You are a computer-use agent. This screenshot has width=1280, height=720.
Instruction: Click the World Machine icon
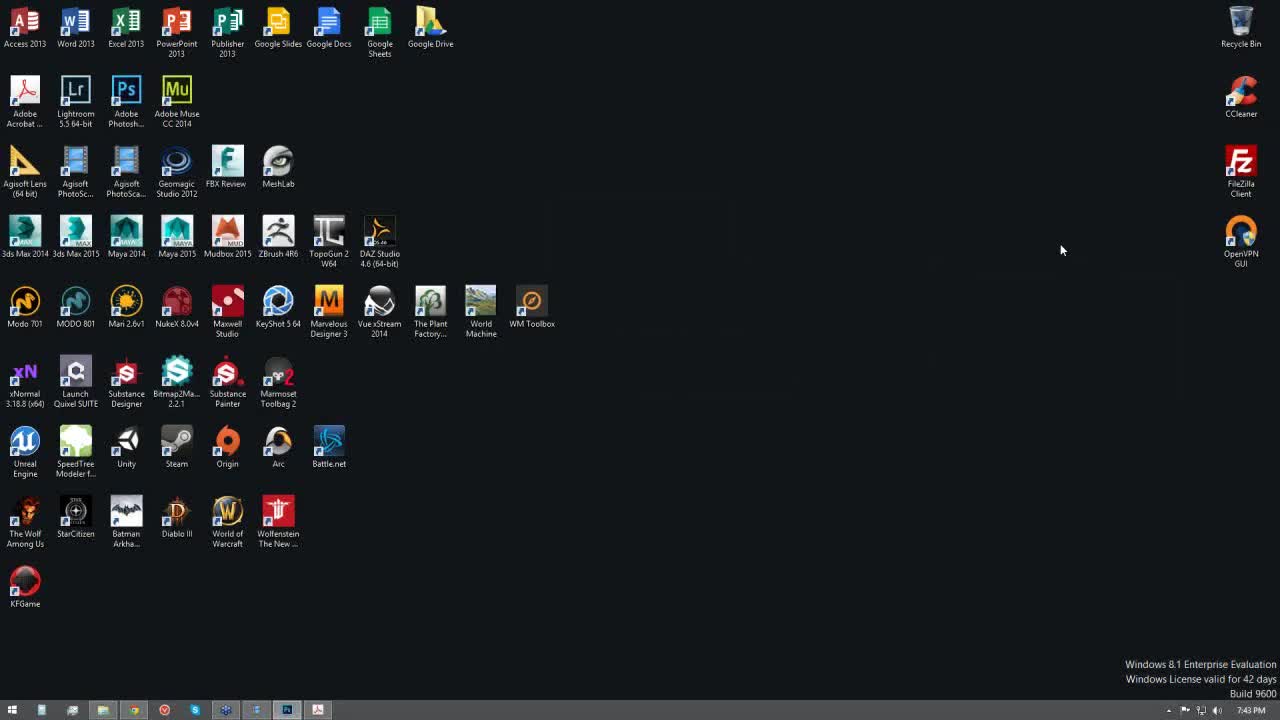(x=481, y=312)
